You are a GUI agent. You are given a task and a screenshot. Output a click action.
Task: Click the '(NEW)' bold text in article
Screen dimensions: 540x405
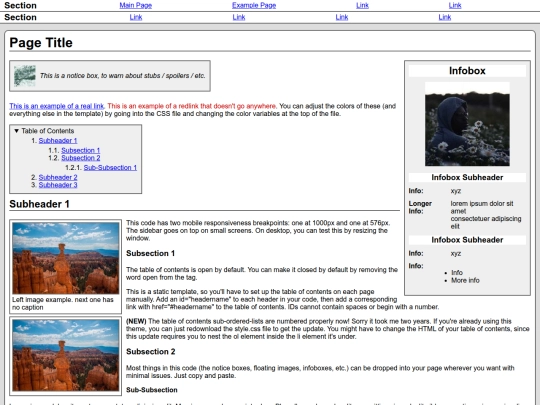click(136, 321)
